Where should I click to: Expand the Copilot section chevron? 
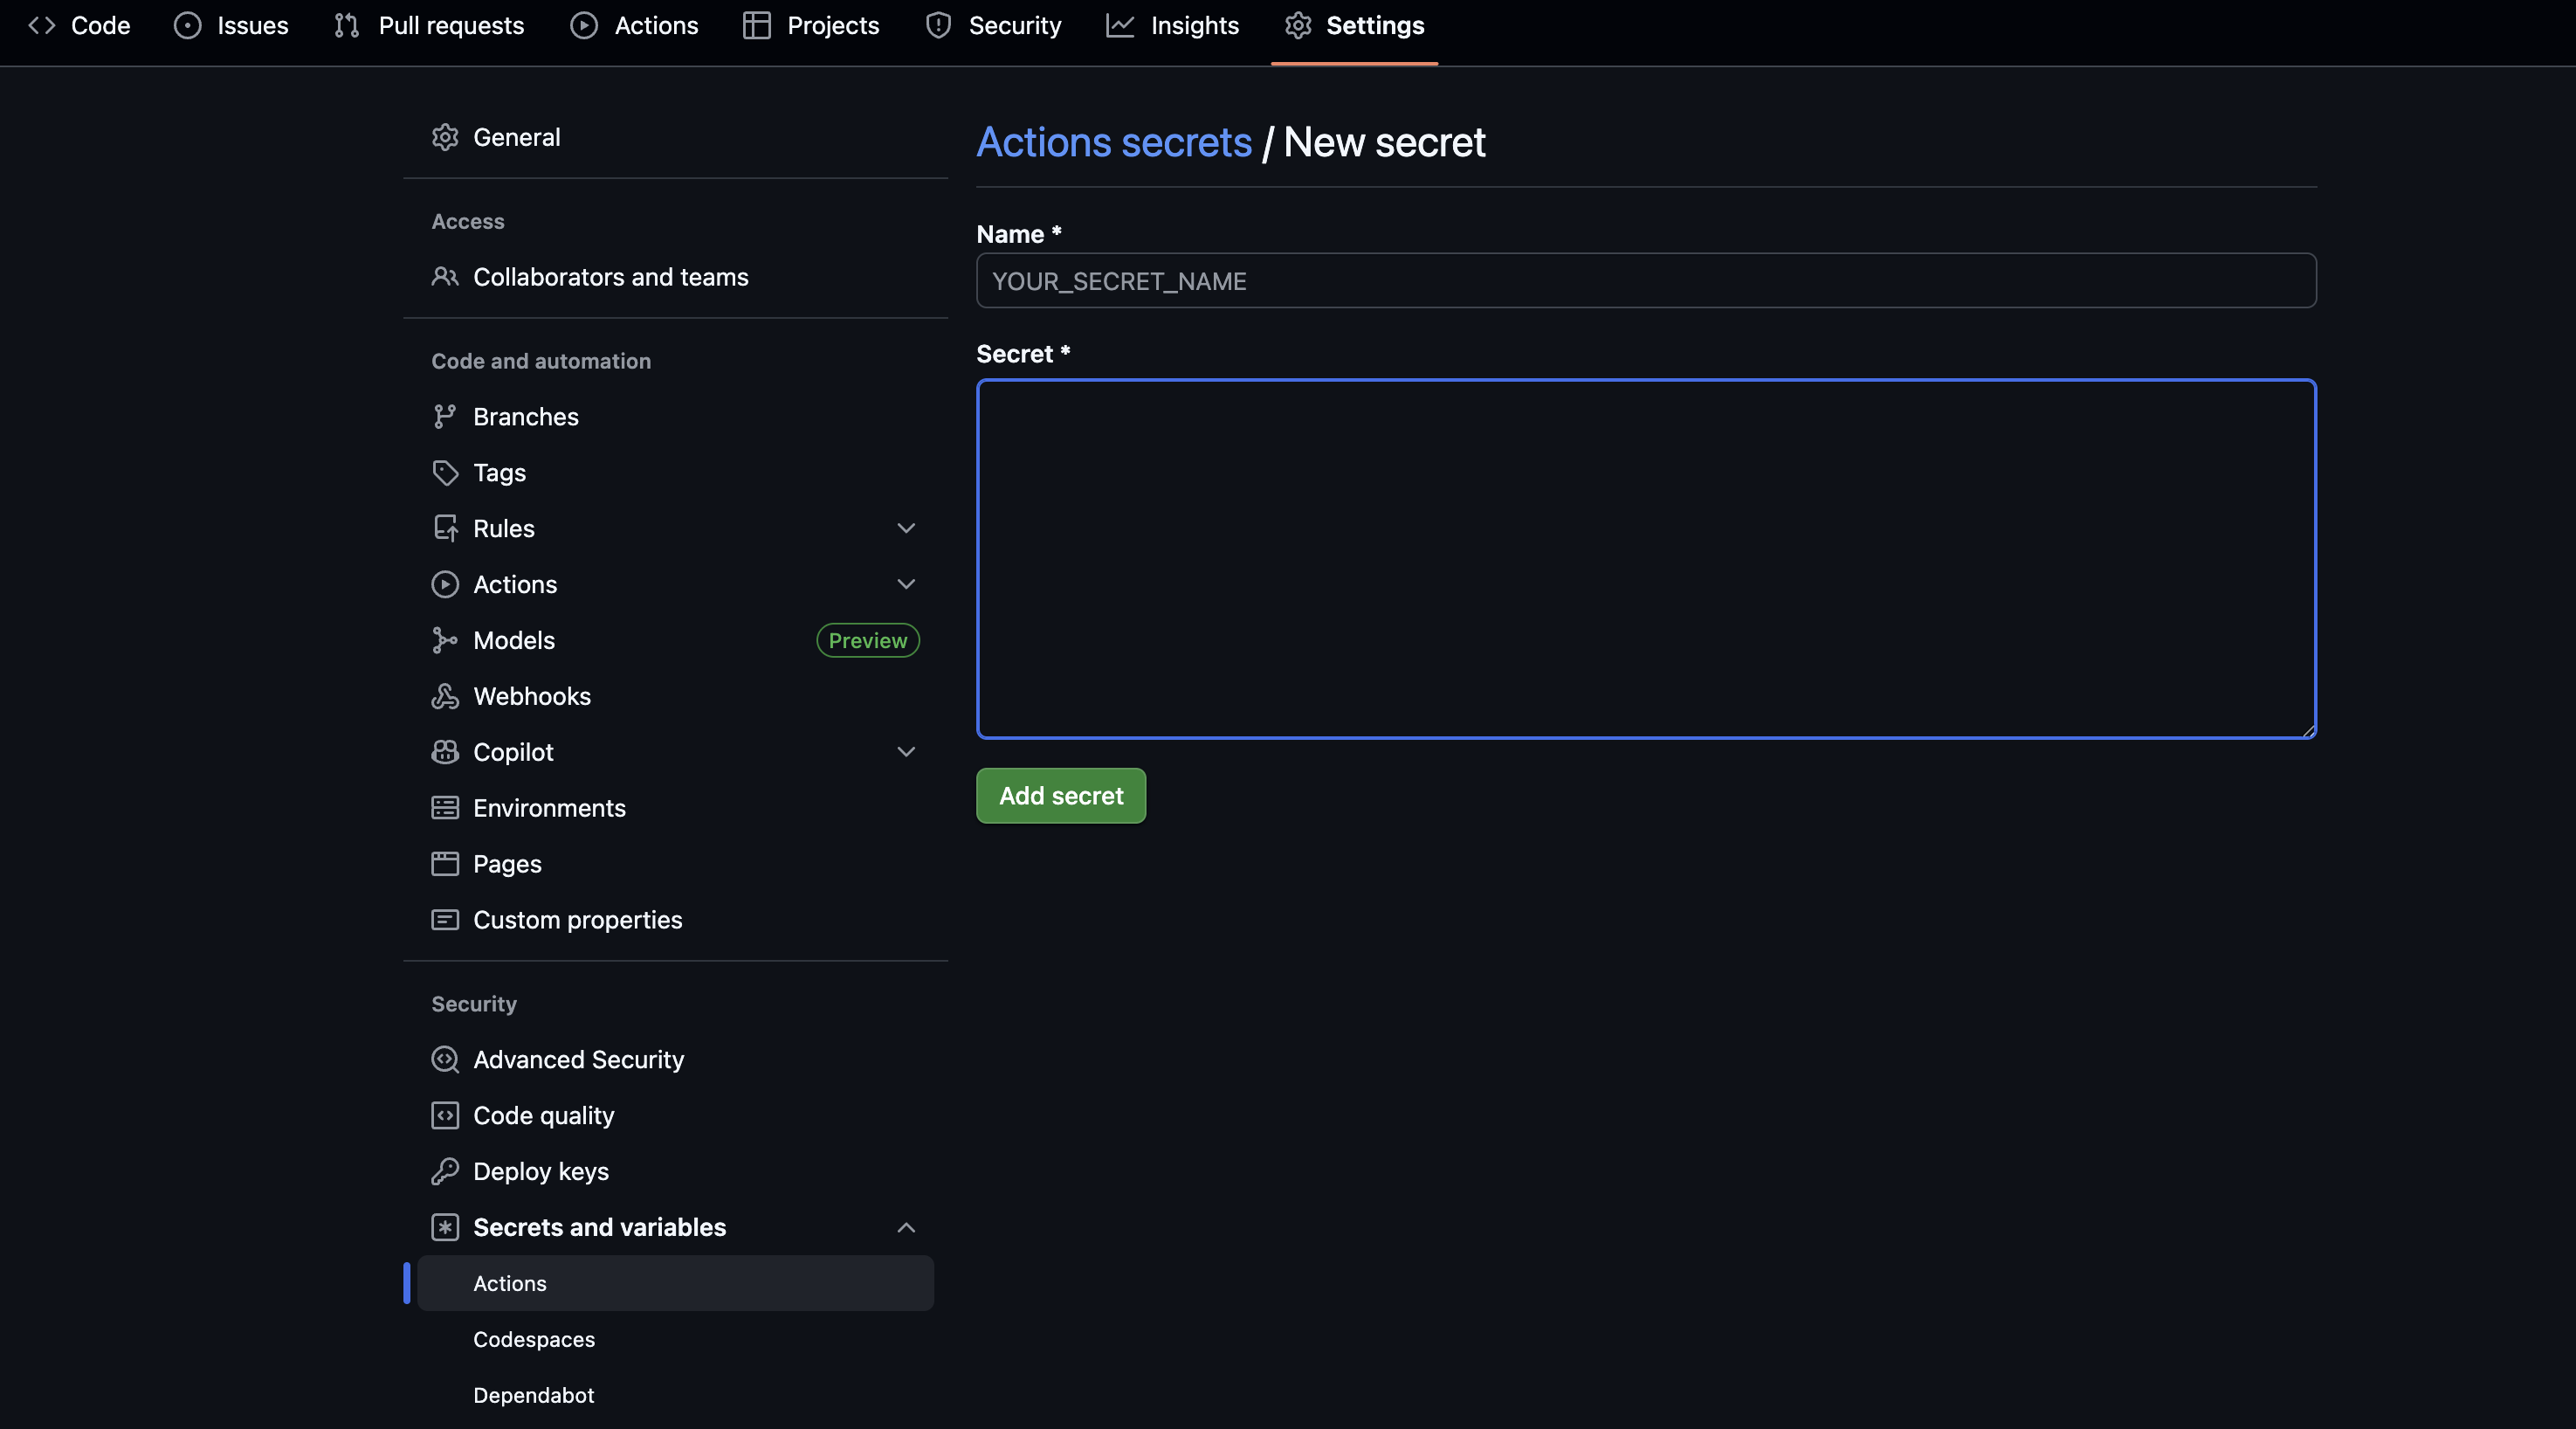tap(906, 752)
